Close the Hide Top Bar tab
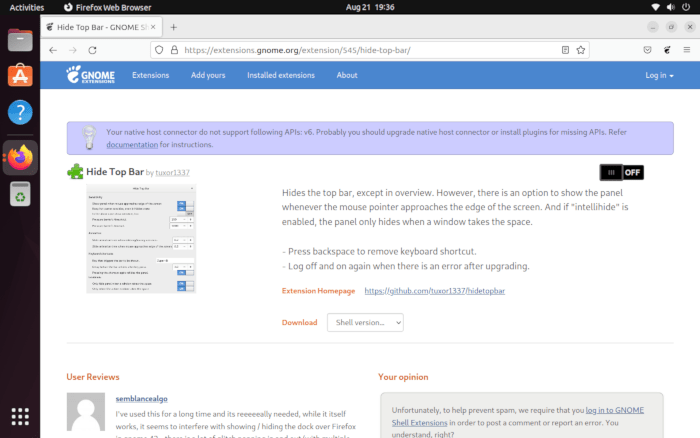 tap(153, 27)
